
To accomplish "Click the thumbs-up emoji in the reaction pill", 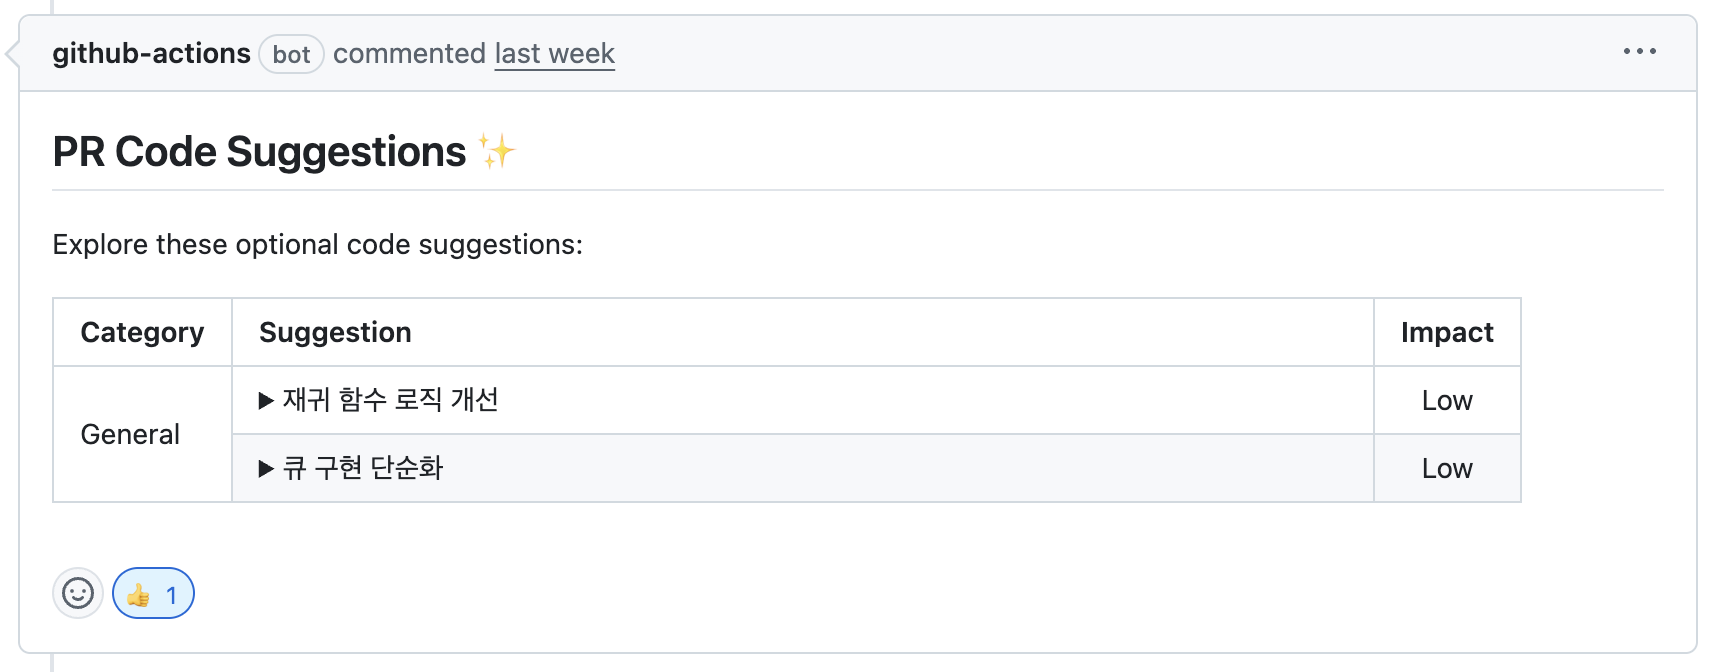I will (x=138, y=593).
